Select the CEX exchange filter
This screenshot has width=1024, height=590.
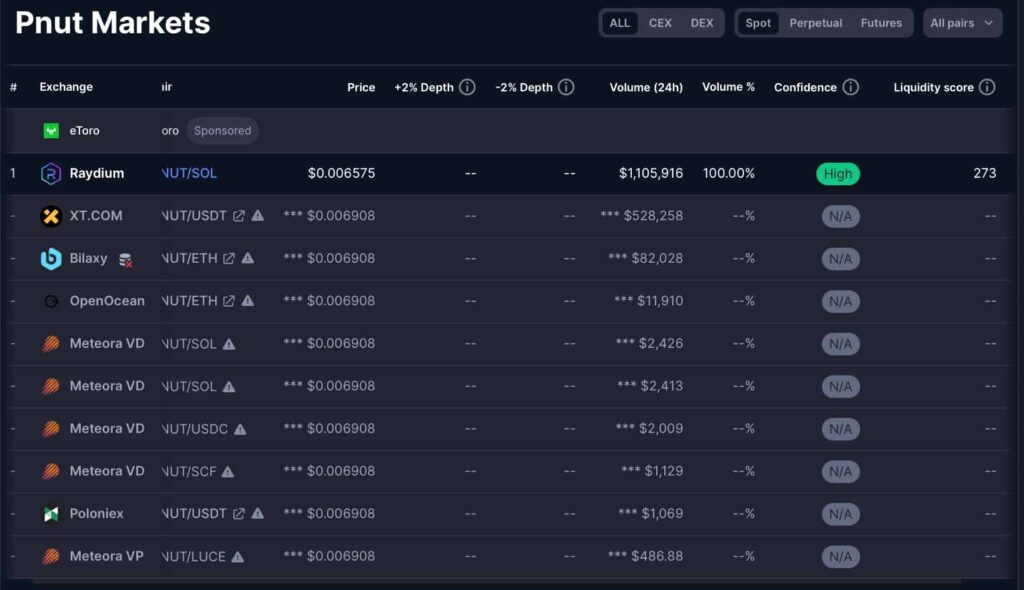tap(660, 23)
